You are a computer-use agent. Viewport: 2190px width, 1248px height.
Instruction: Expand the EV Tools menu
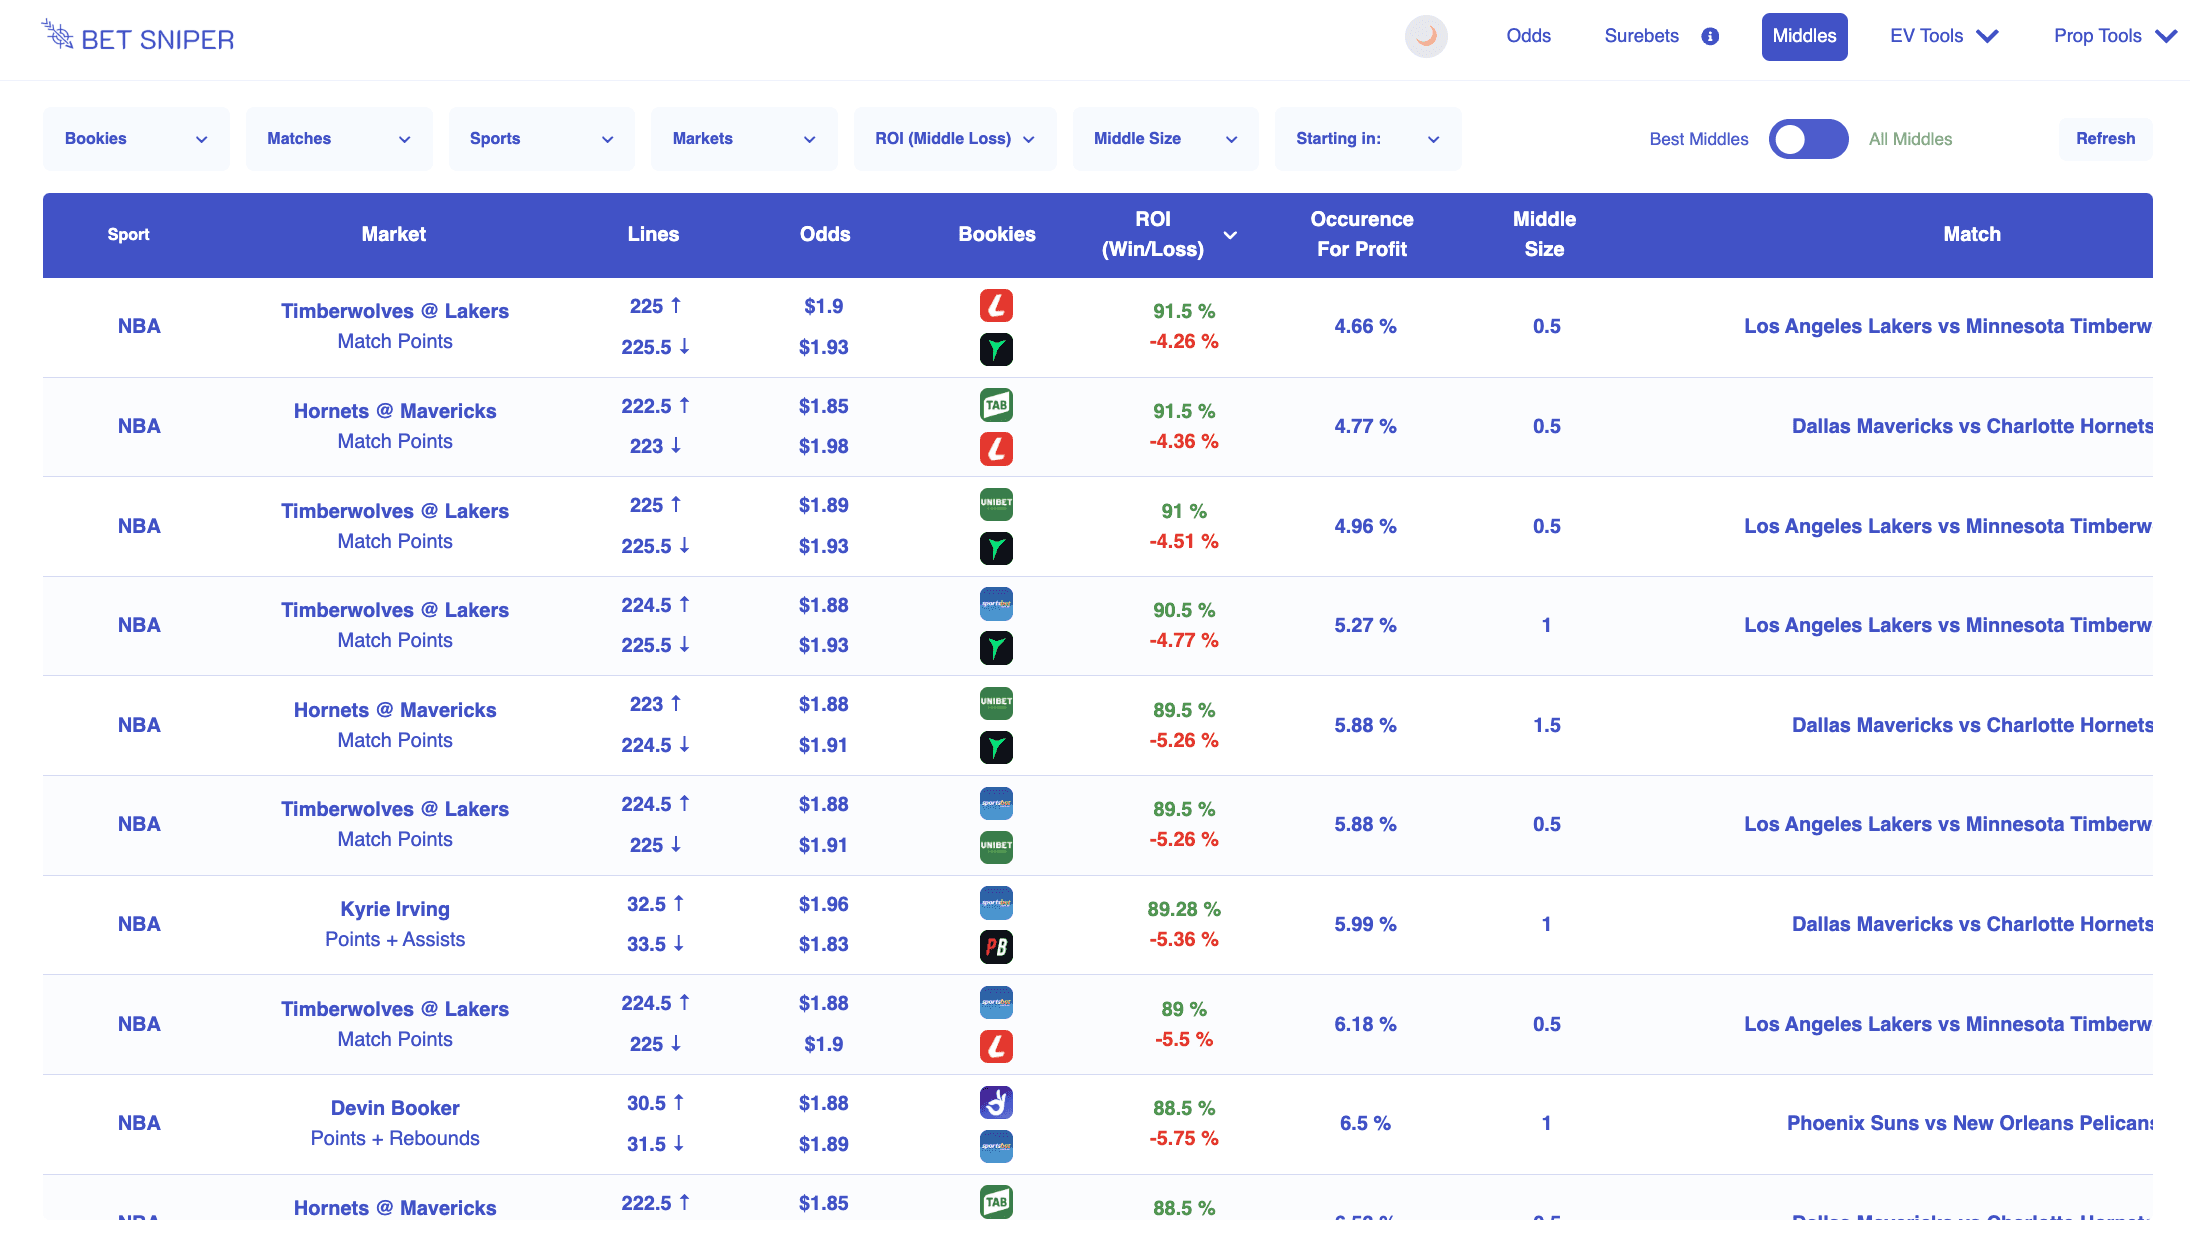pos(1943,37)
